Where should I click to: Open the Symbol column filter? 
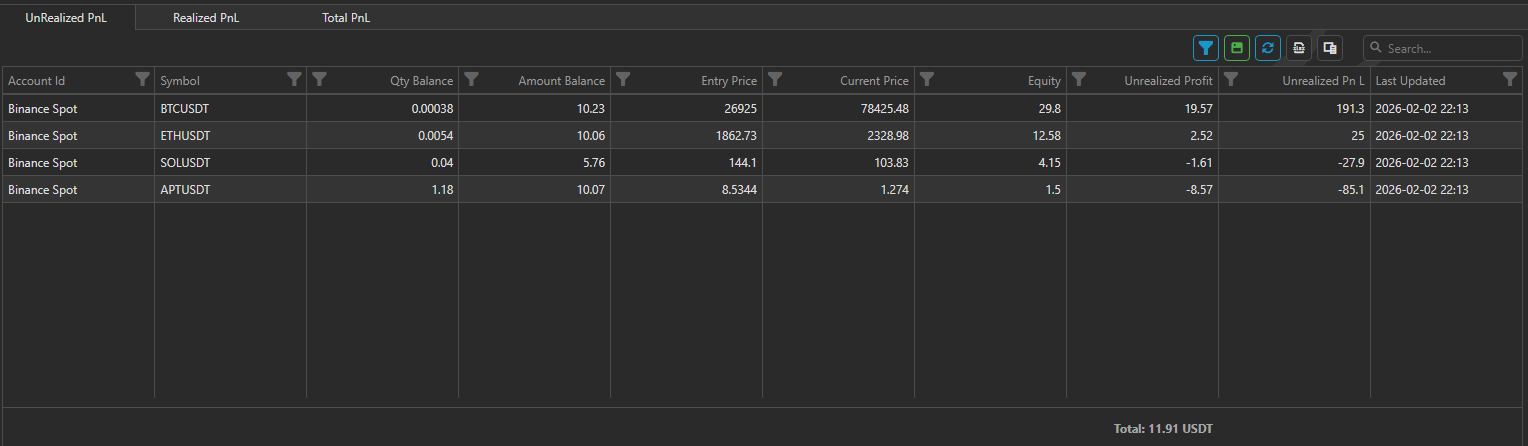point(294,80)
